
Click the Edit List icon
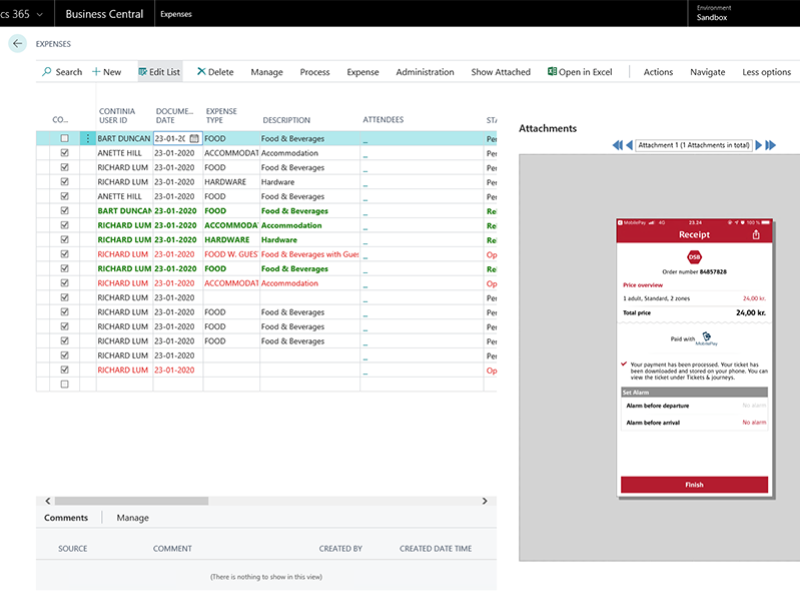point(143,72)
